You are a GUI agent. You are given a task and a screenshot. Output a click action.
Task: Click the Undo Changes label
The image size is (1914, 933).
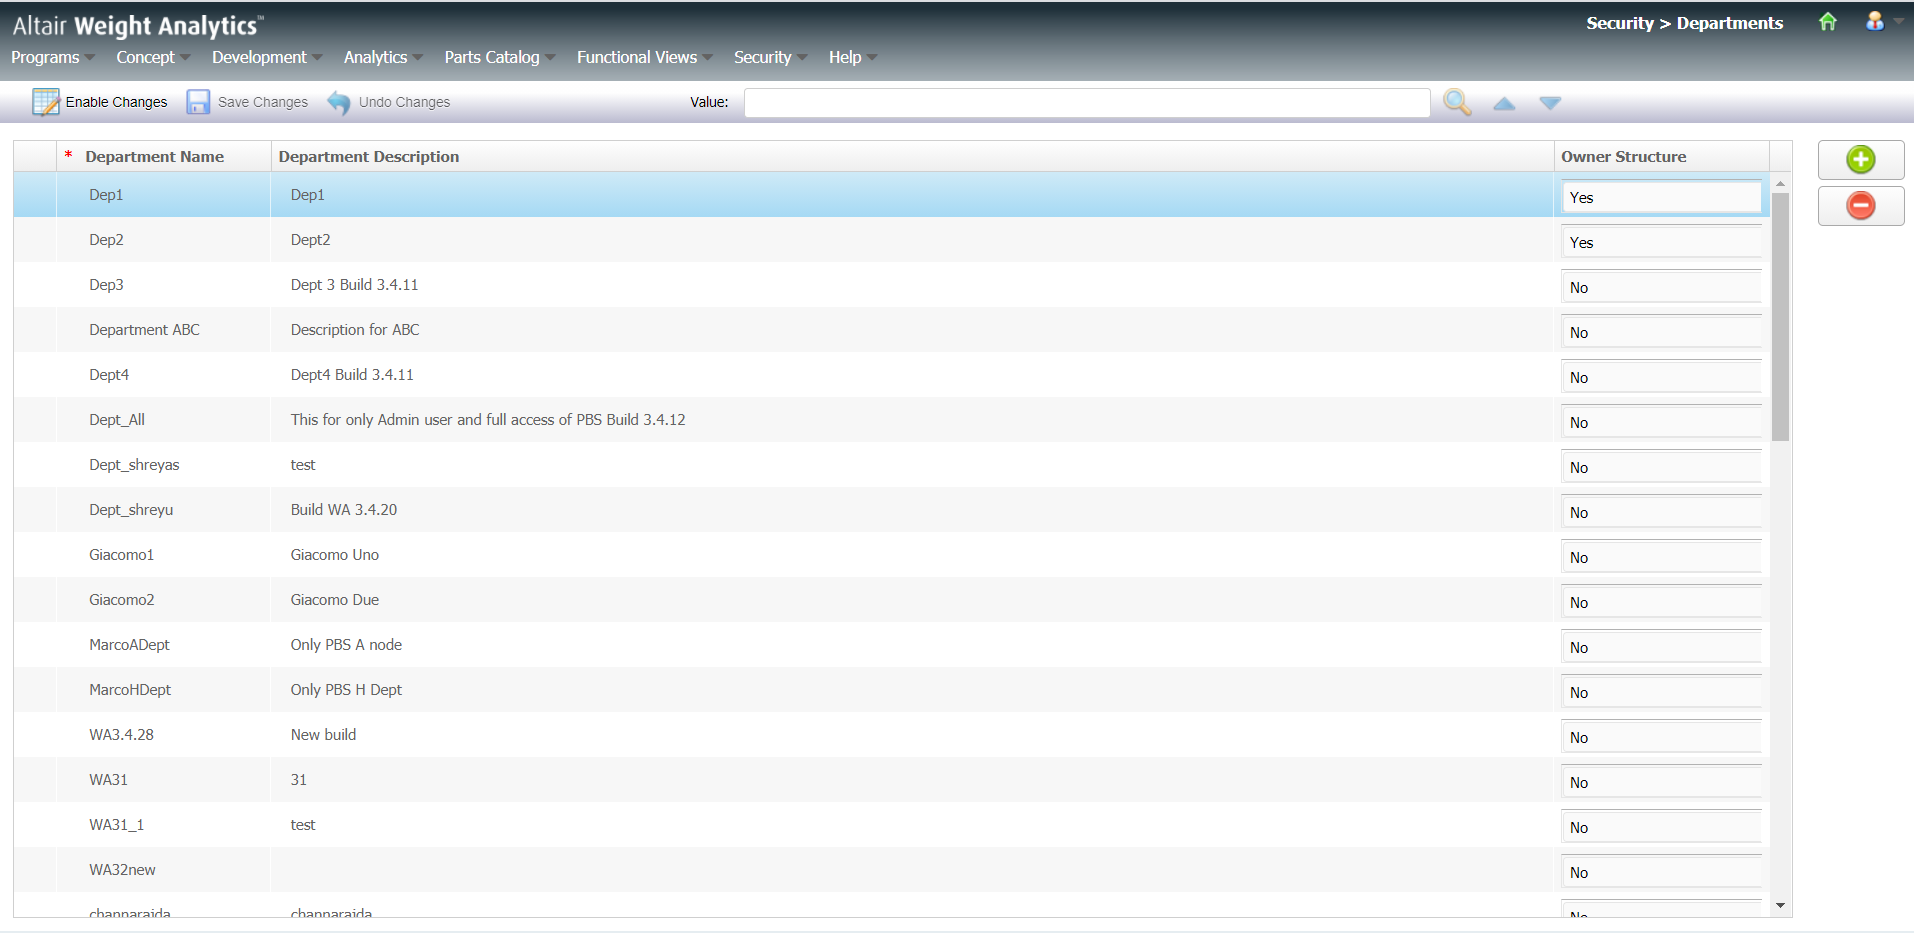click(404, 102)
